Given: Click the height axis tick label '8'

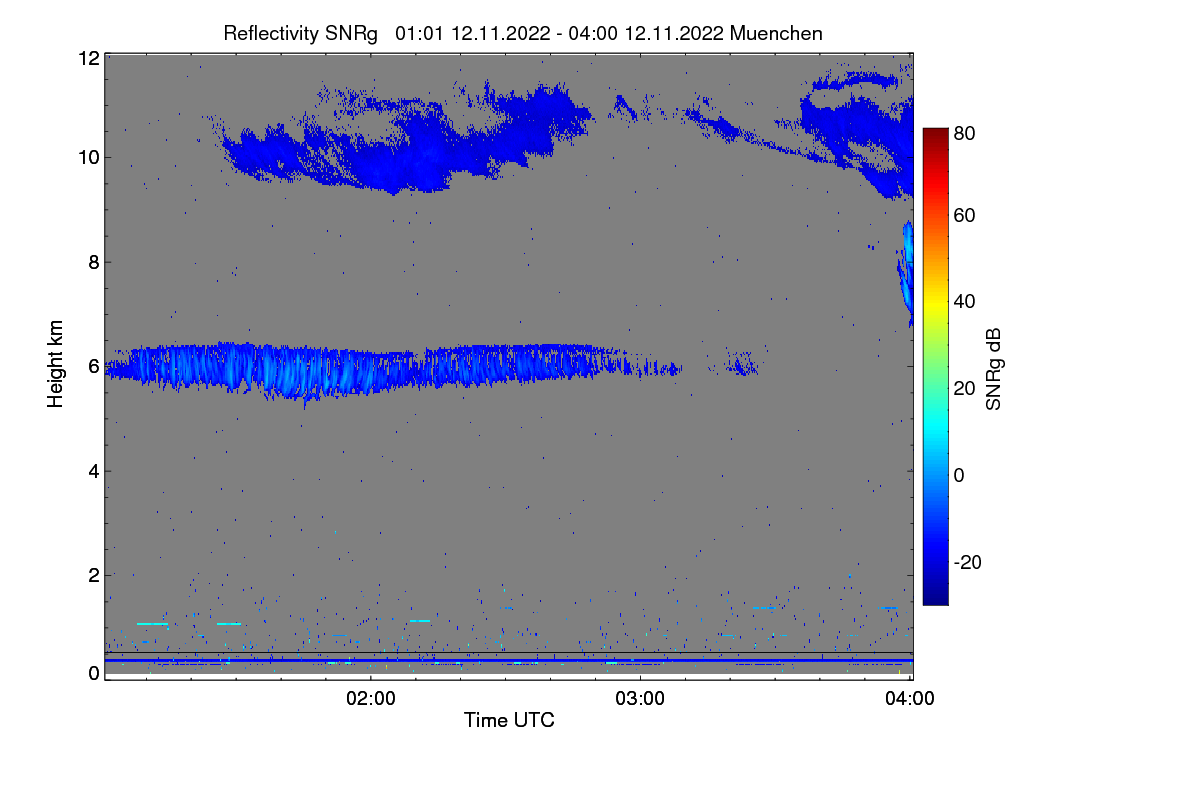Looking at the screenshot, I should tap(93, 262).
